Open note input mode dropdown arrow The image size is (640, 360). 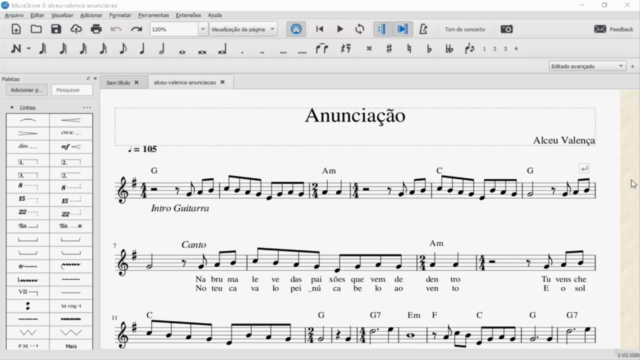[x=29, y=49]
